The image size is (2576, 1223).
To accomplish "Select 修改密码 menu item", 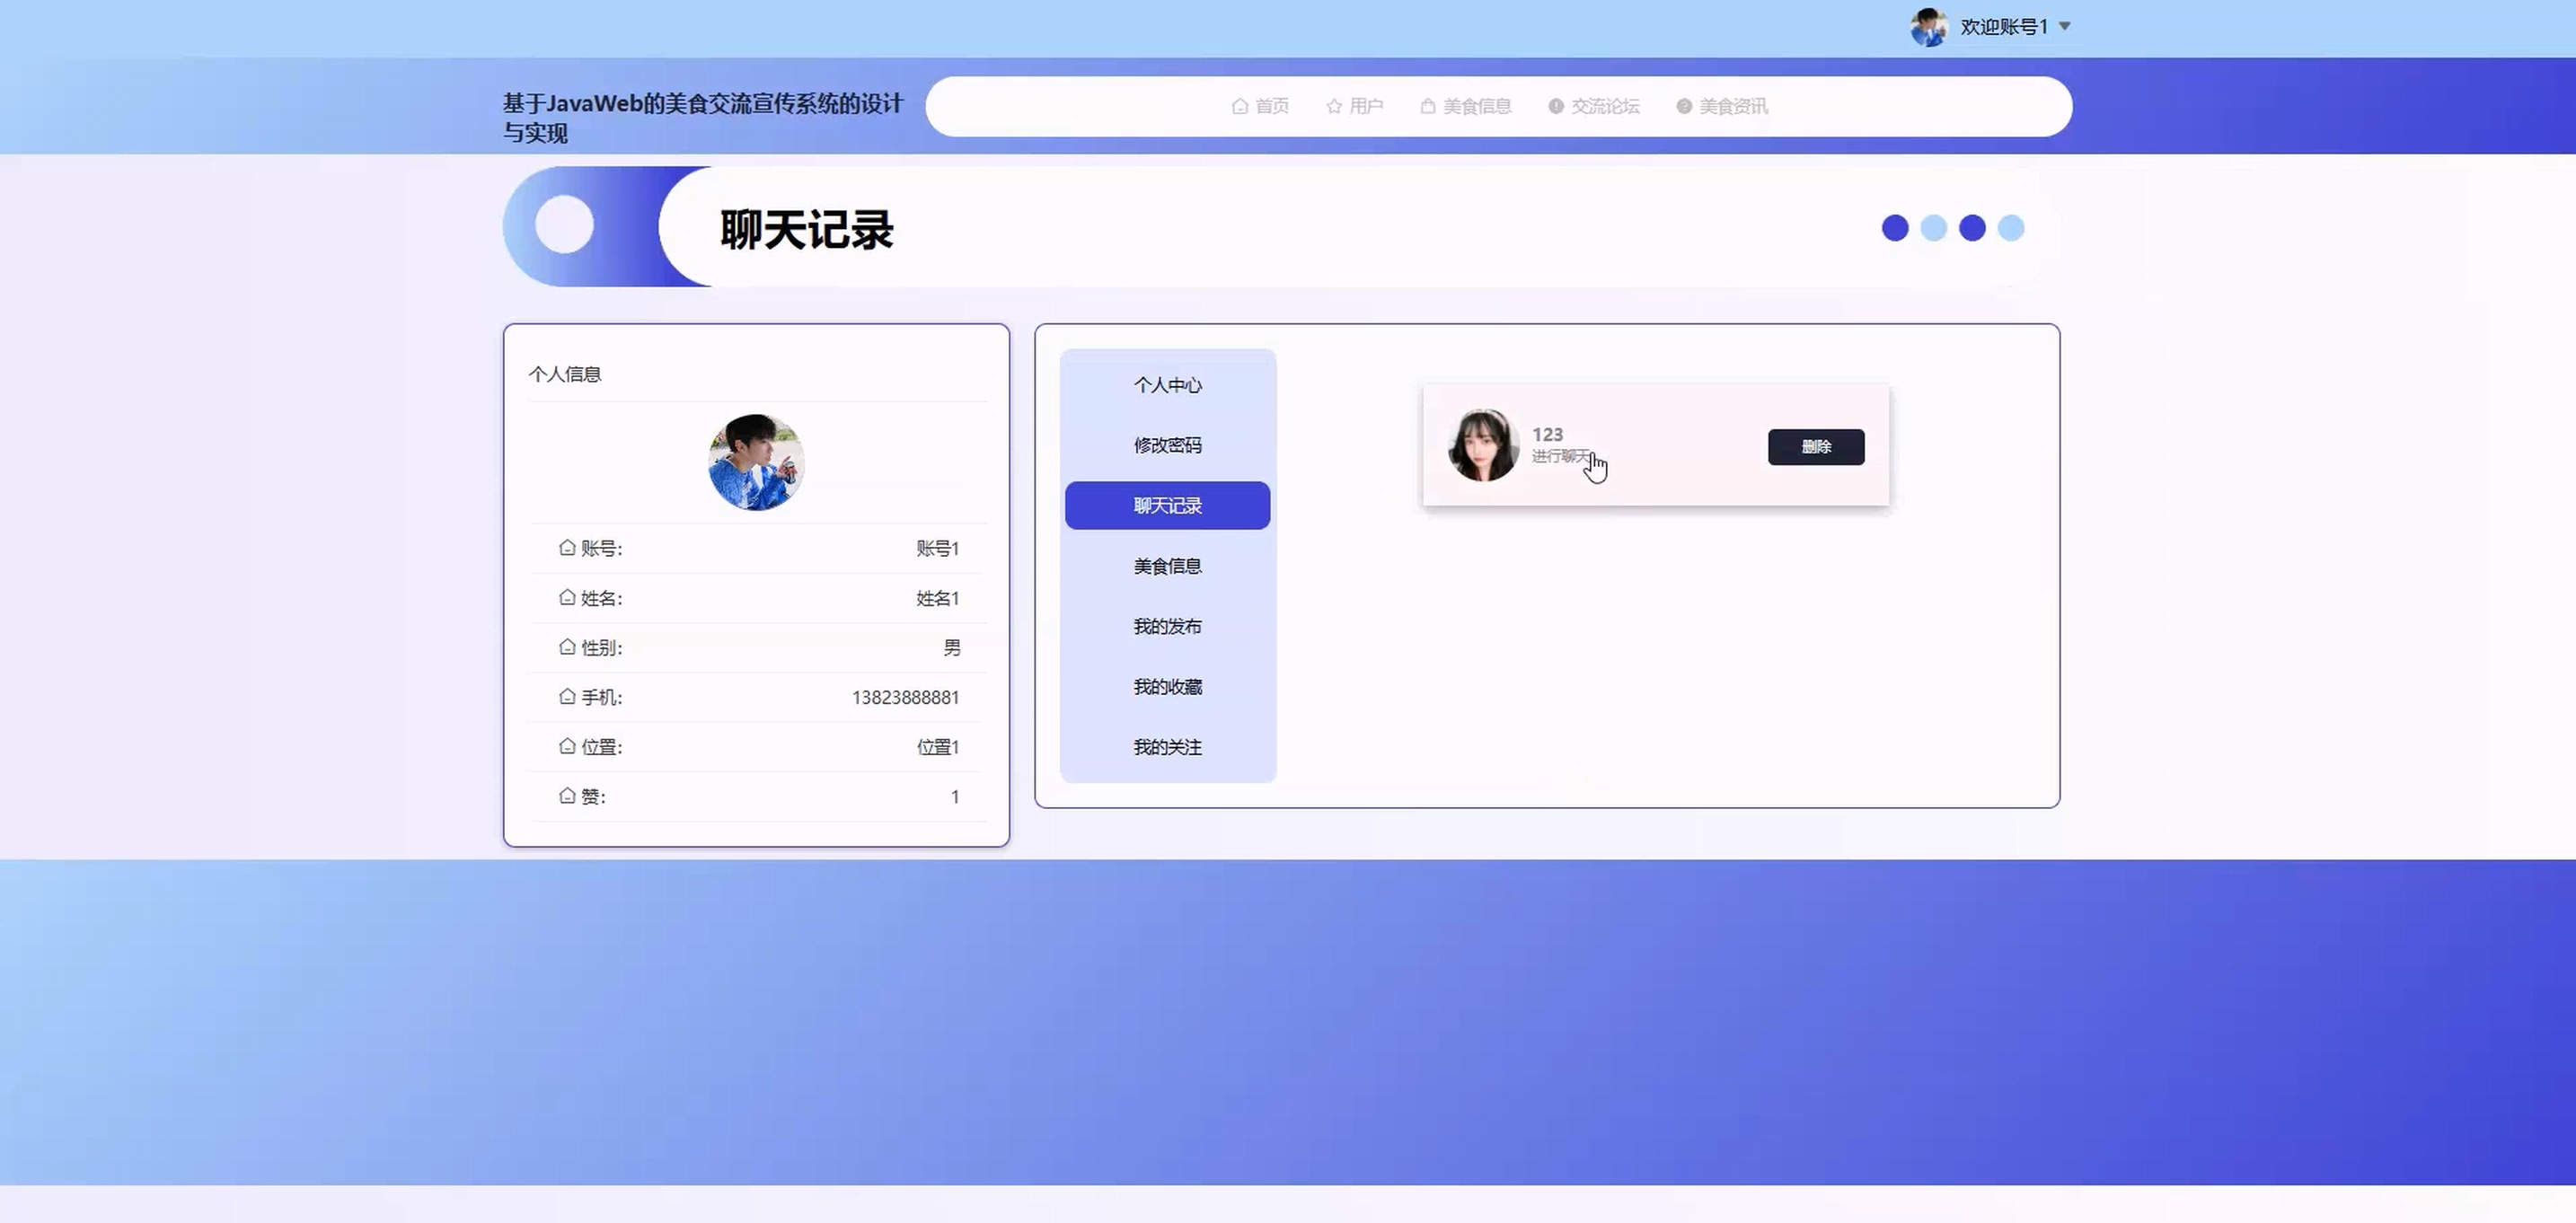I will (x=1167, y=445).
